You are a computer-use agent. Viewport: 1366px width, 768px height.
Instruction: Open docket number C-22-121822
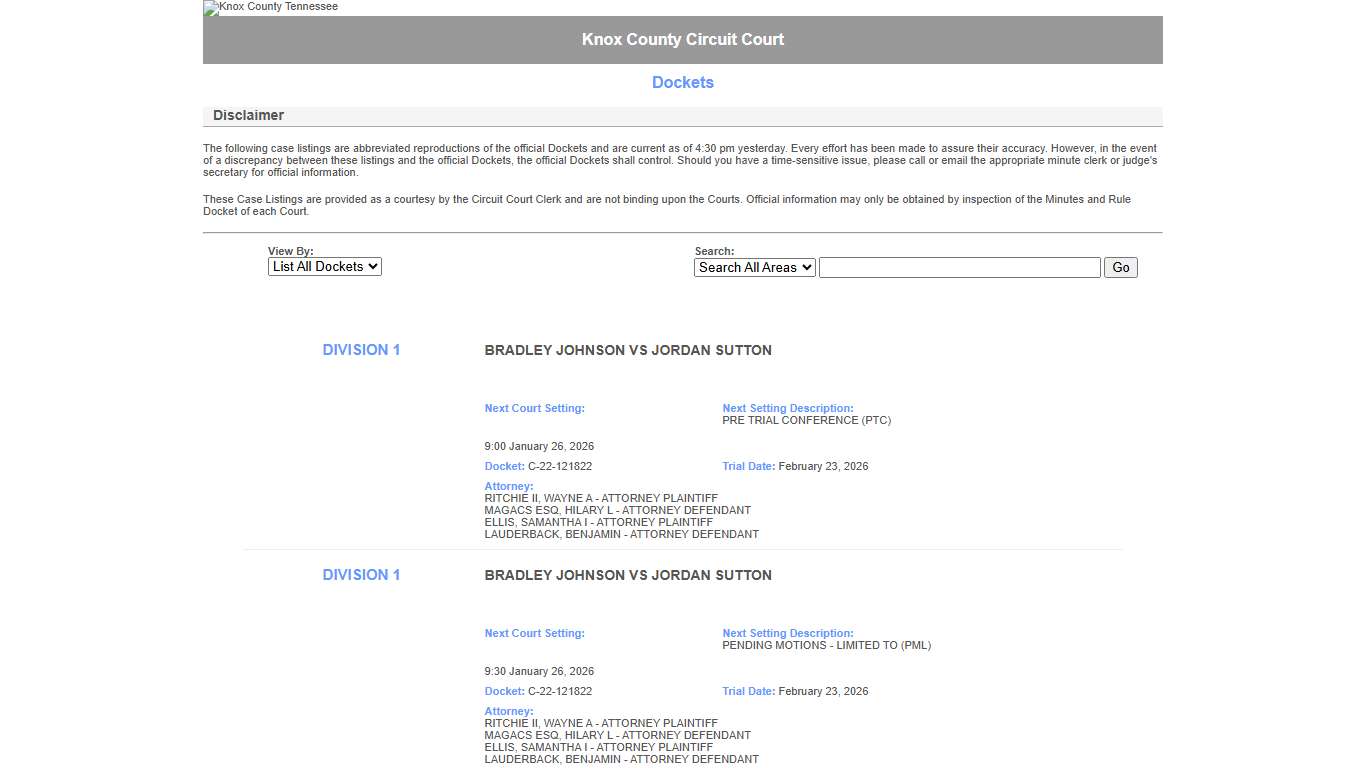pos(561,466)
